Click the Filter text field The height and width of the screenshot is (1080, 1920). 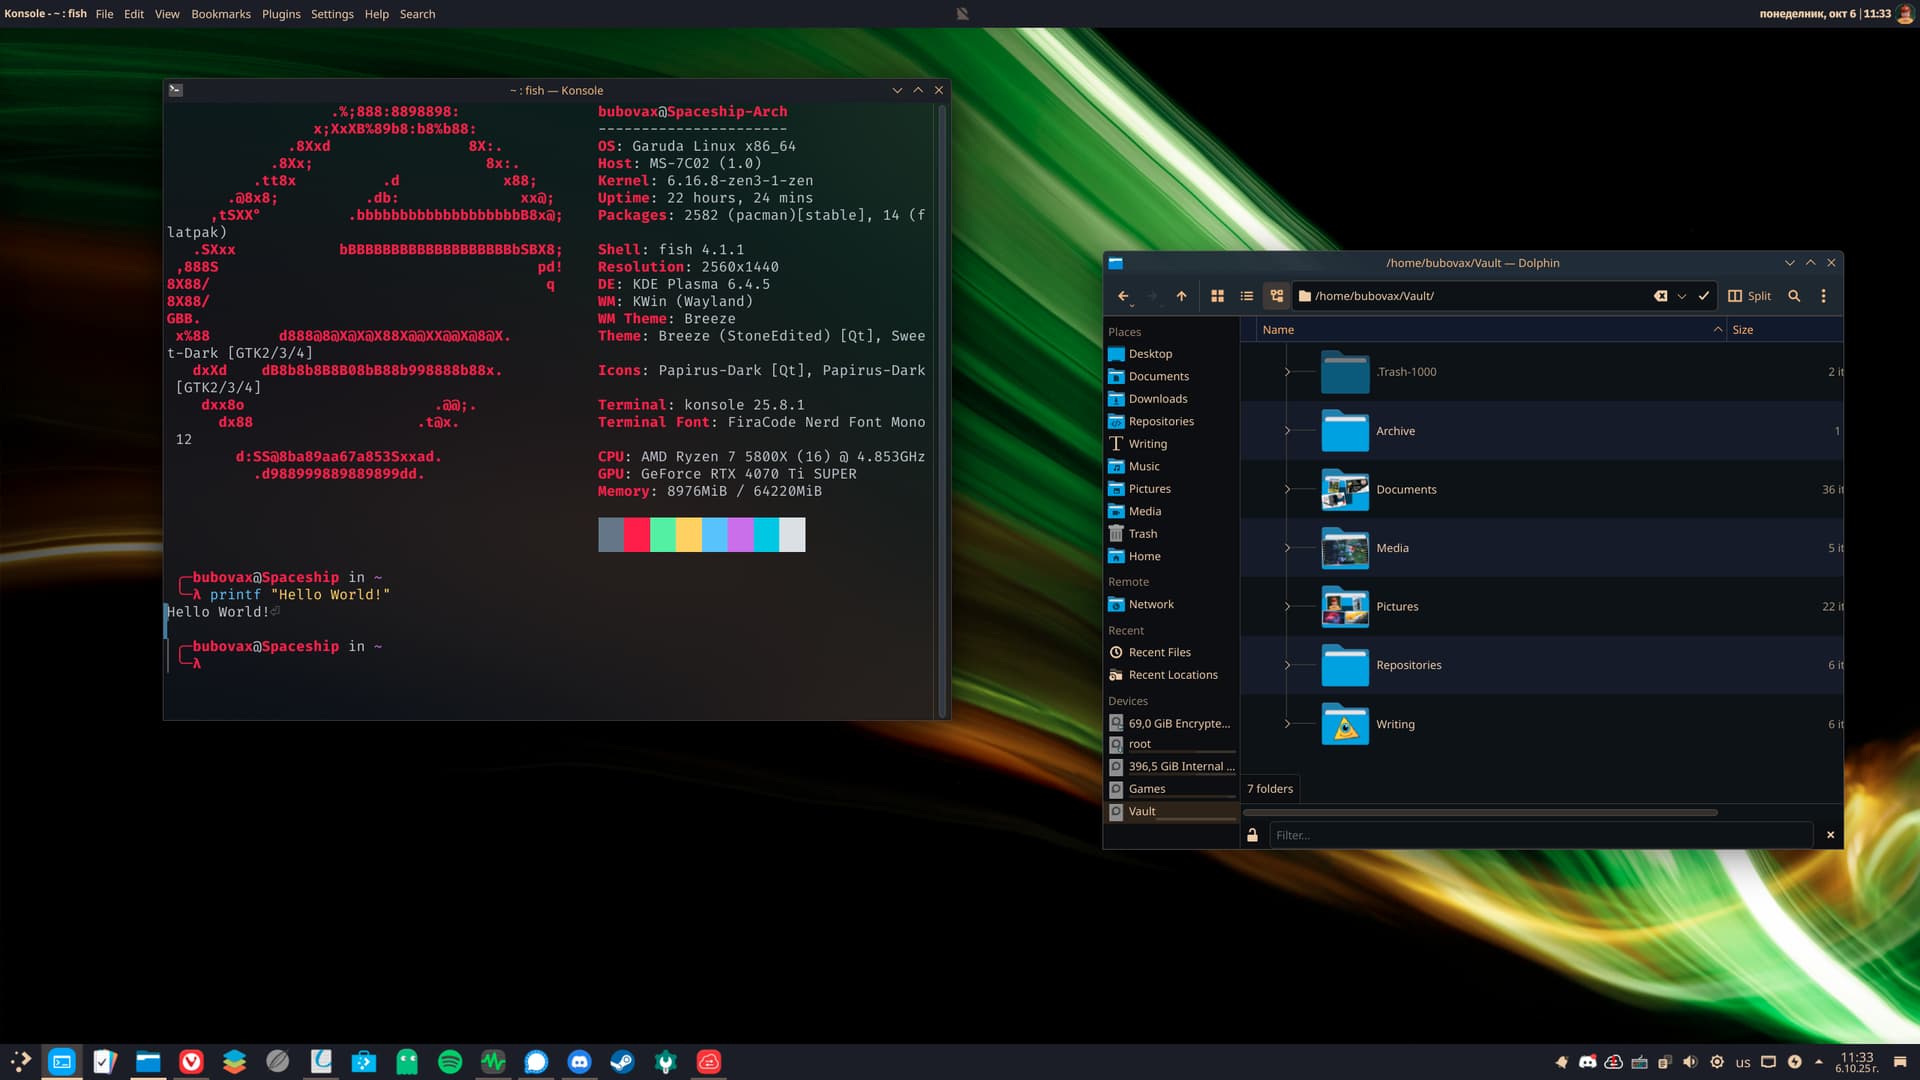1540,835
